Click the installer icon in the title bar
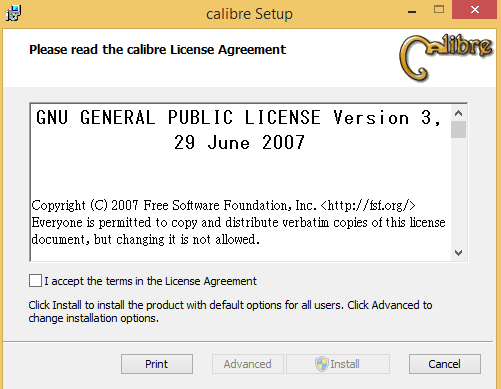501x389 pixels. 13,13
